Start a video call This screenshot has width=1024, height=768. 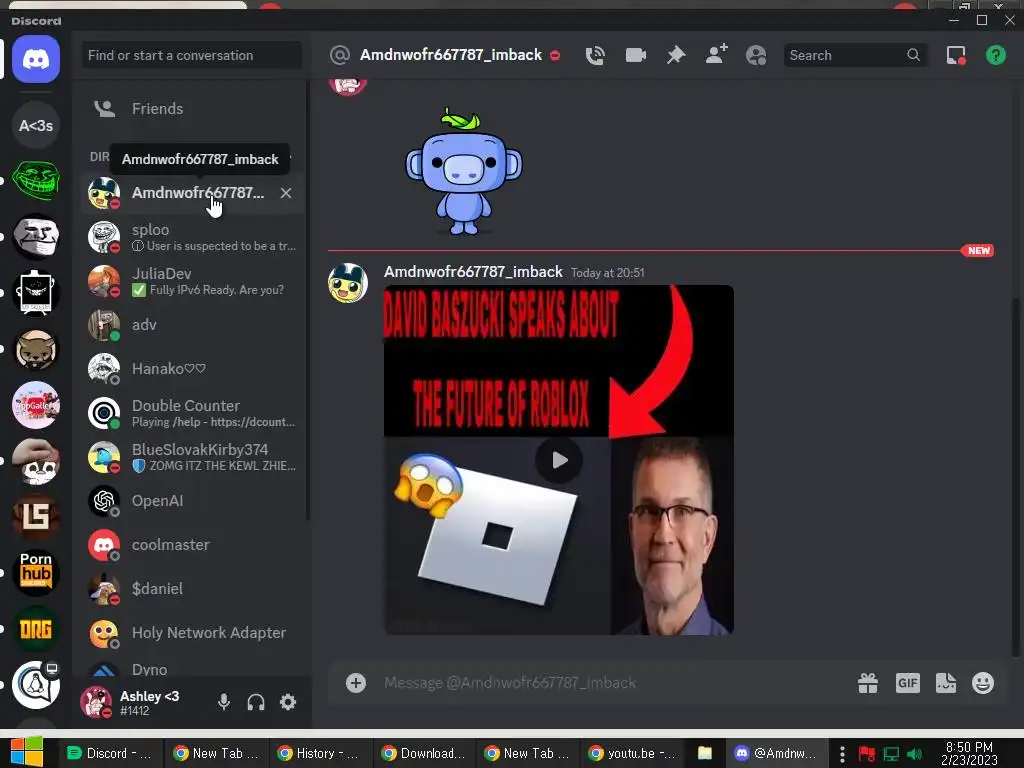[x=635, y=56]
